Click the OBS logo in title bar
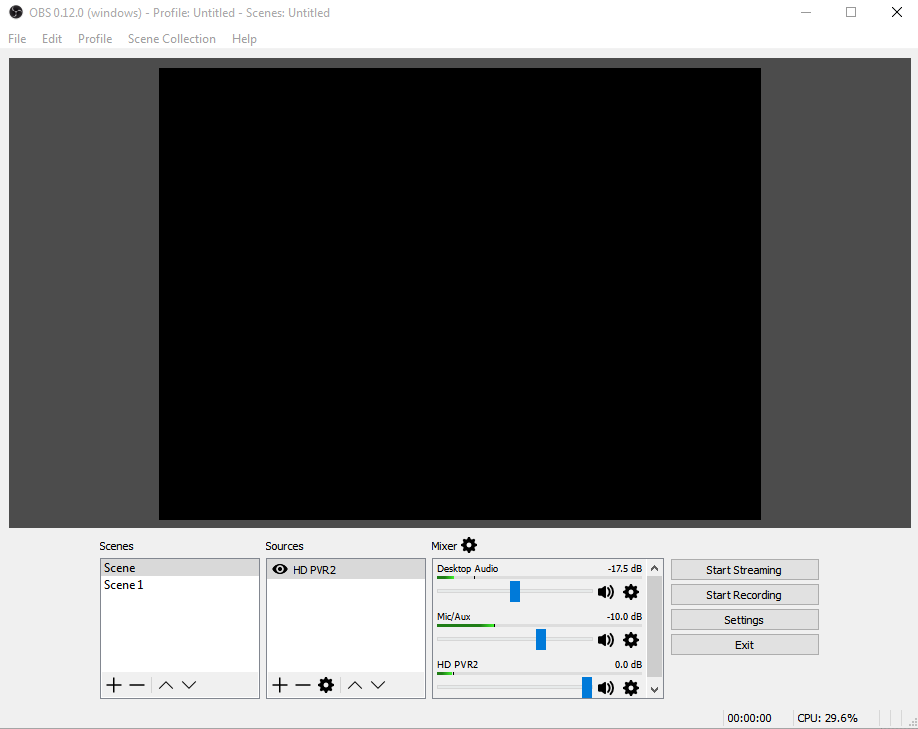 point(16,12)
